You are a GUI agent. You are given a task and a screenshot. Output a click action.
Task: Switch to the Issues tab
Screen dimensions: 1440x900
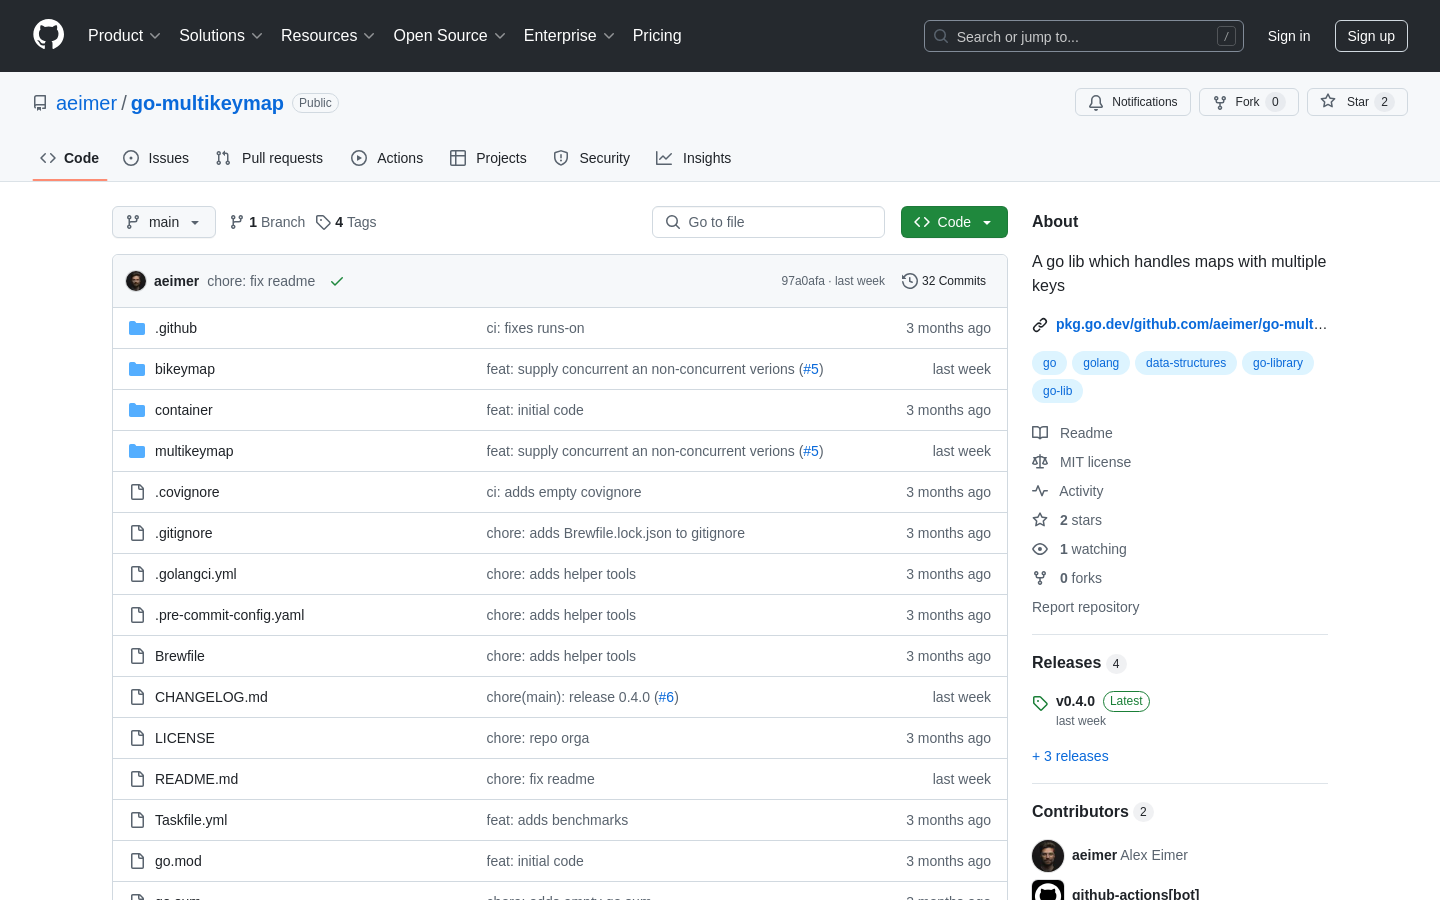click(x=156, y=158)
